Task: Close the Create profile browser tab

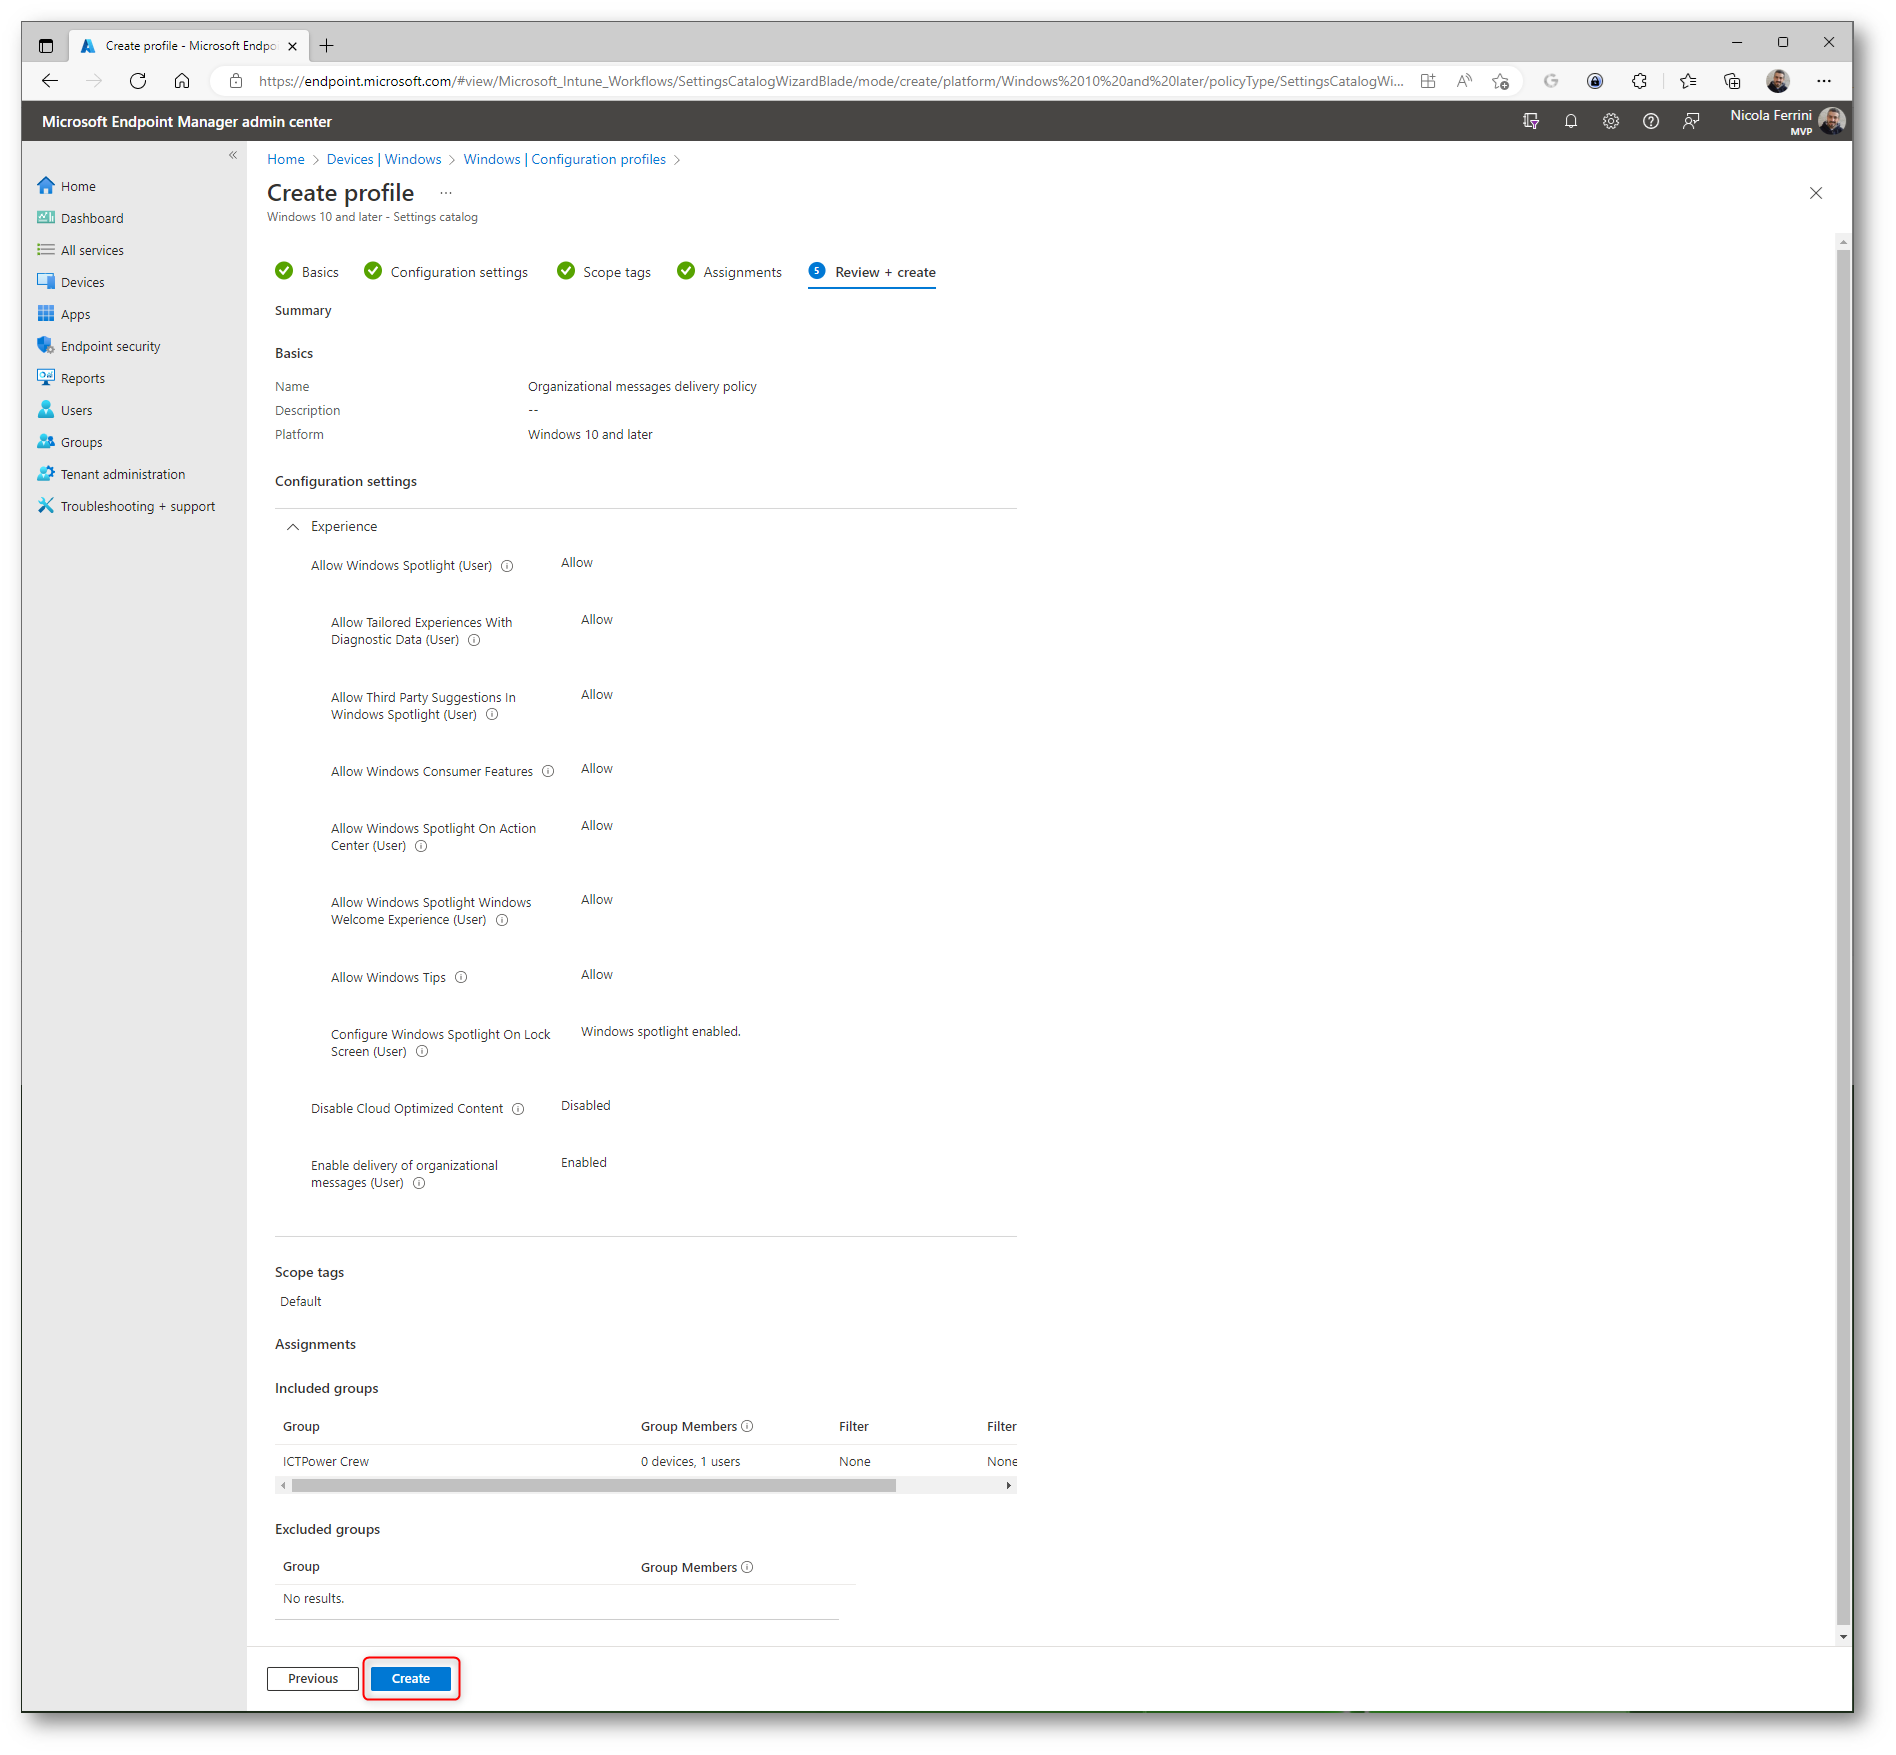Action: [x=292, y=46]
